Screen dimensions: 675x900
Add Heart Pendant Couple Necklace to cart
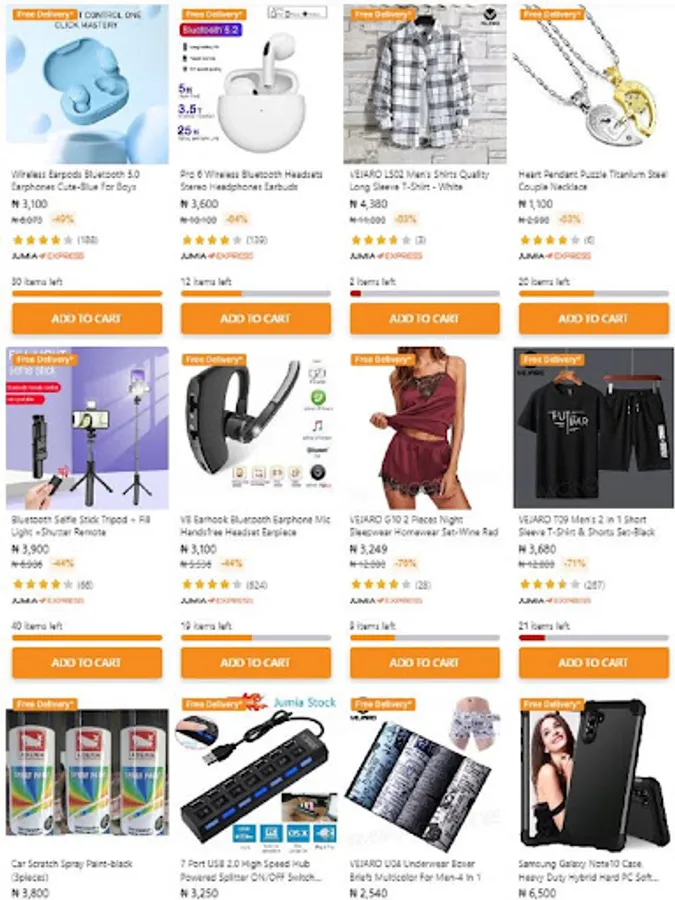point(593,318)
